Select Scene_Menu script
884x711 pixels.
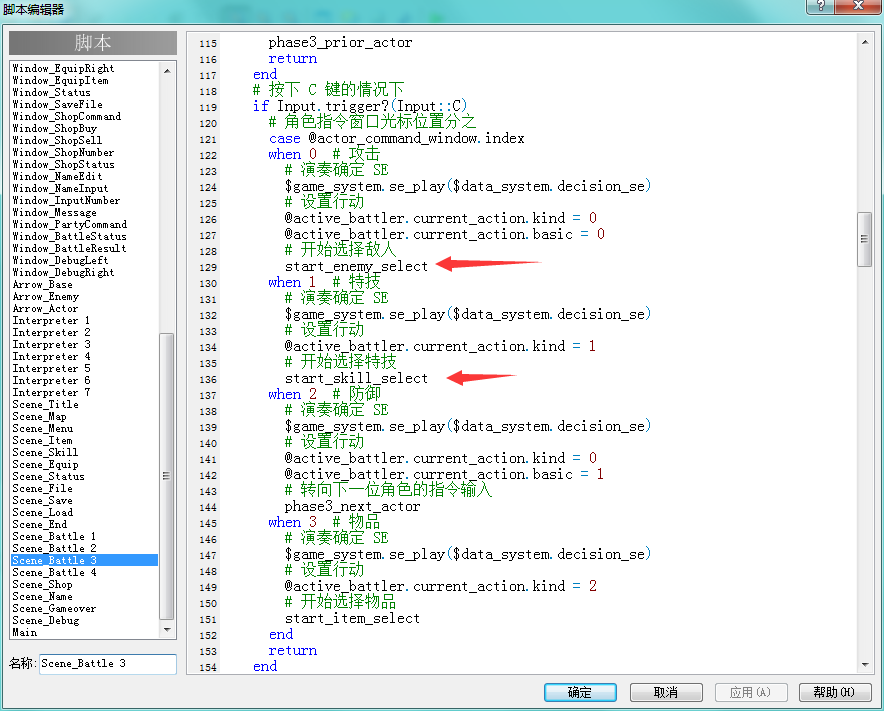click(x=43, y=429)
